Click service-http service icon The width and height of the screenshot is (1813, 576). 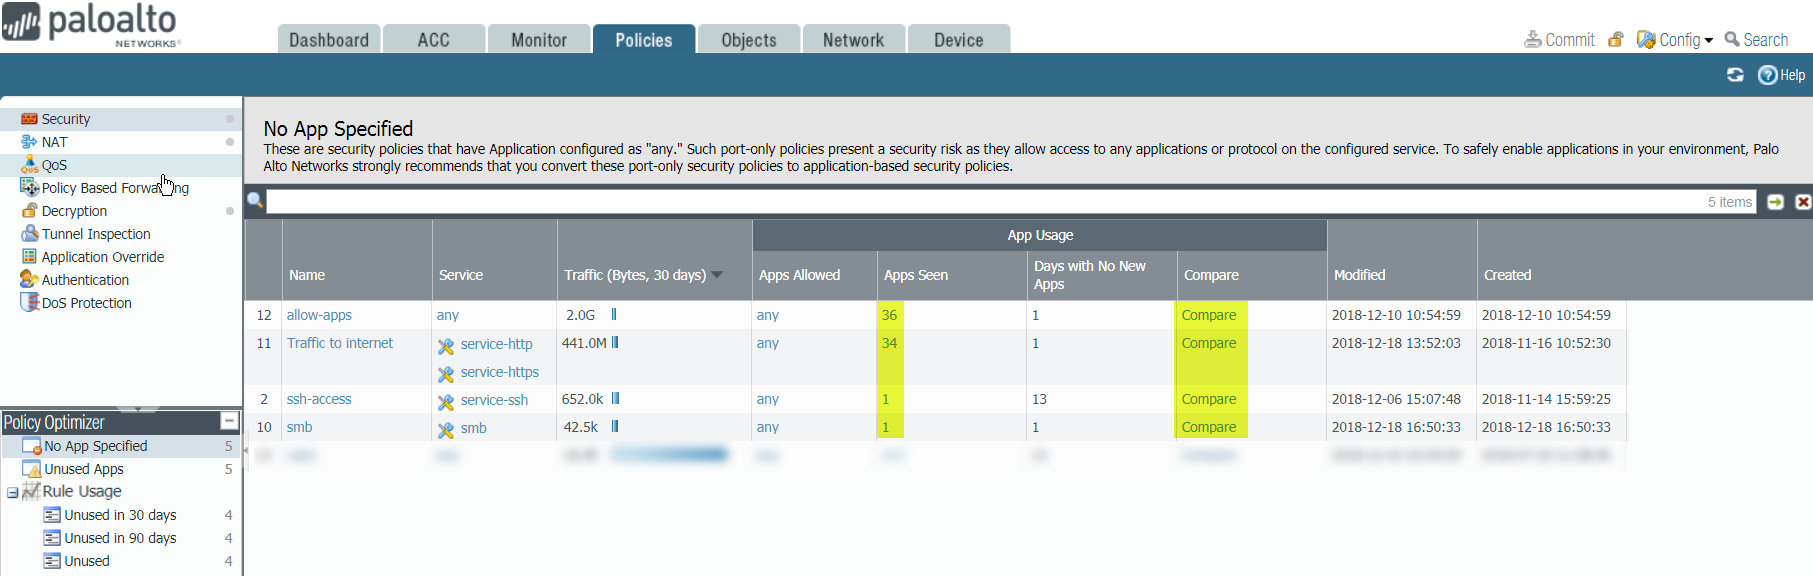(446, 345)
